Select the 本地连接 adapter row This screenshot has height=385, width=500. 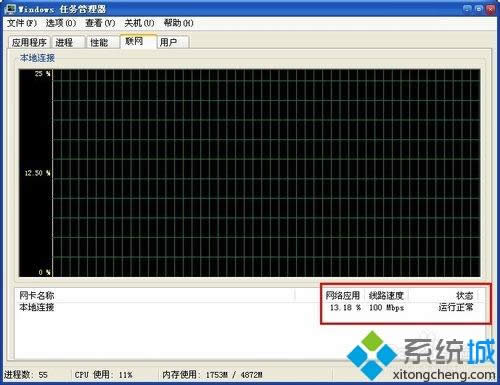[247, 307]
